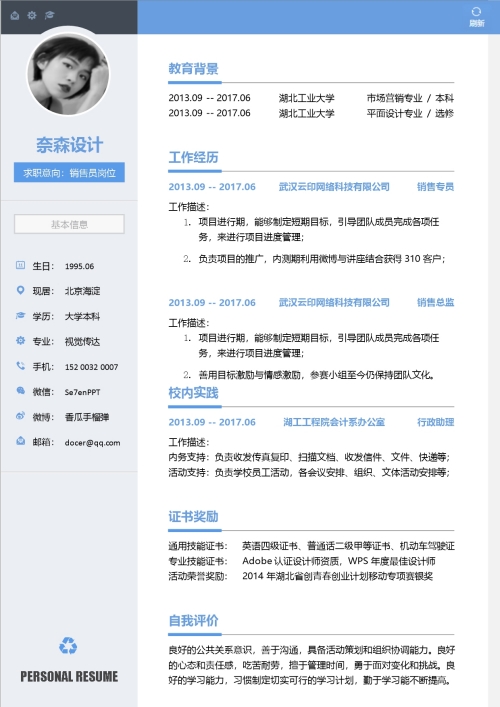Click phone number 152 0032 0007
This screenshot has width=500, height=707.
coord(92,367)
